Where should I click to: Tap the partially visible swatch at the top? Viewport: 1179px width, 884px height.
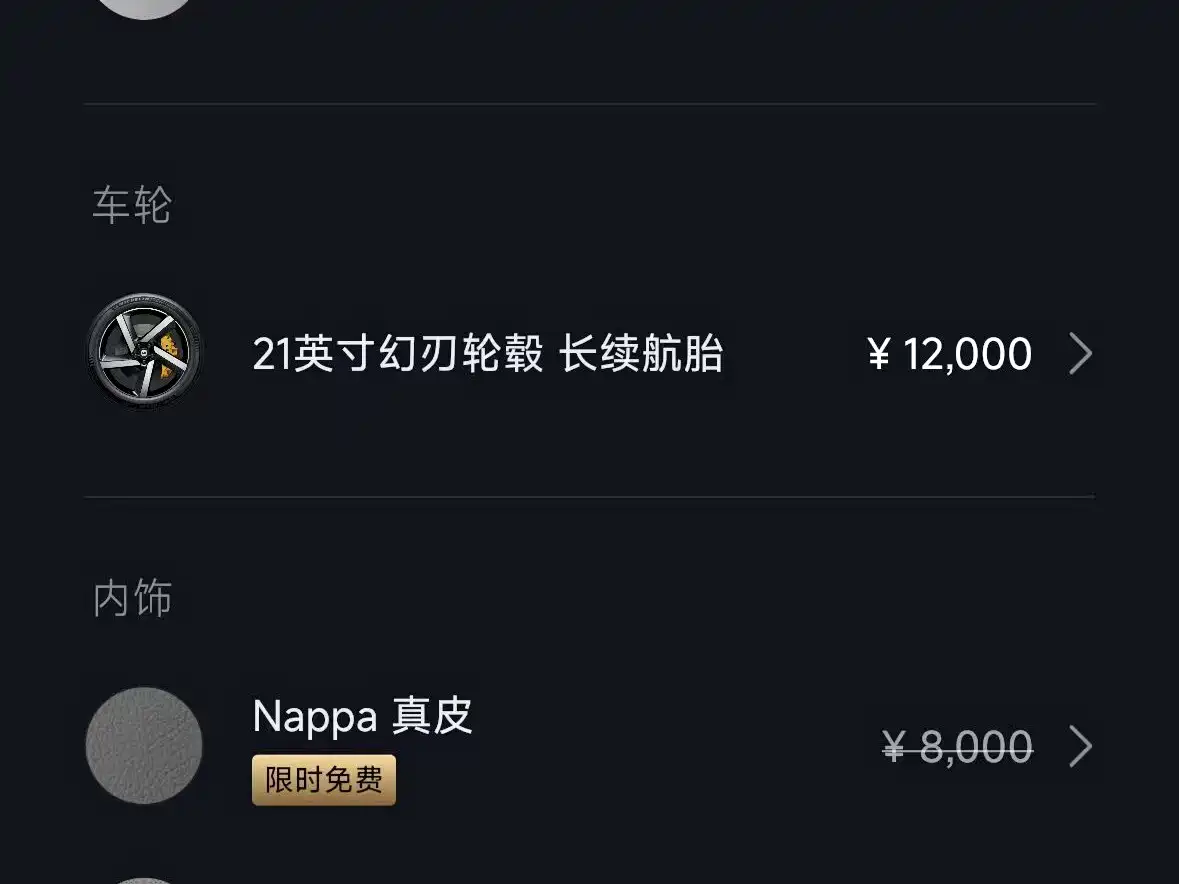[144, 7]
